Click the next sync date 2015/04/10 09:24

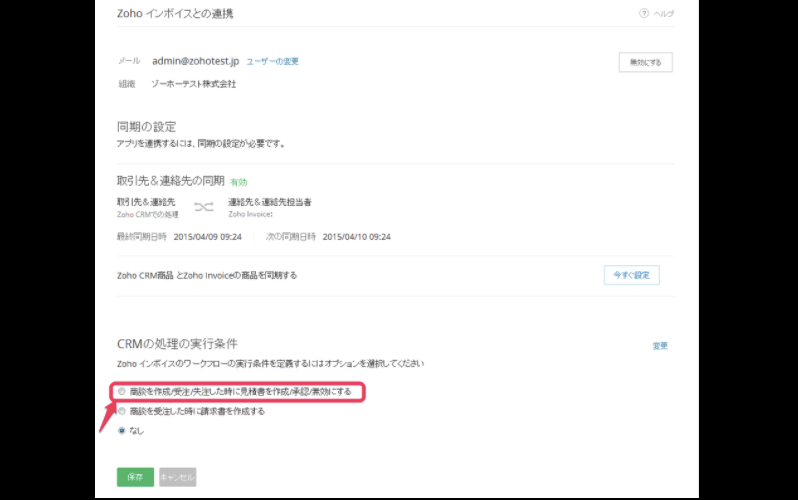(x=357, y=237)
